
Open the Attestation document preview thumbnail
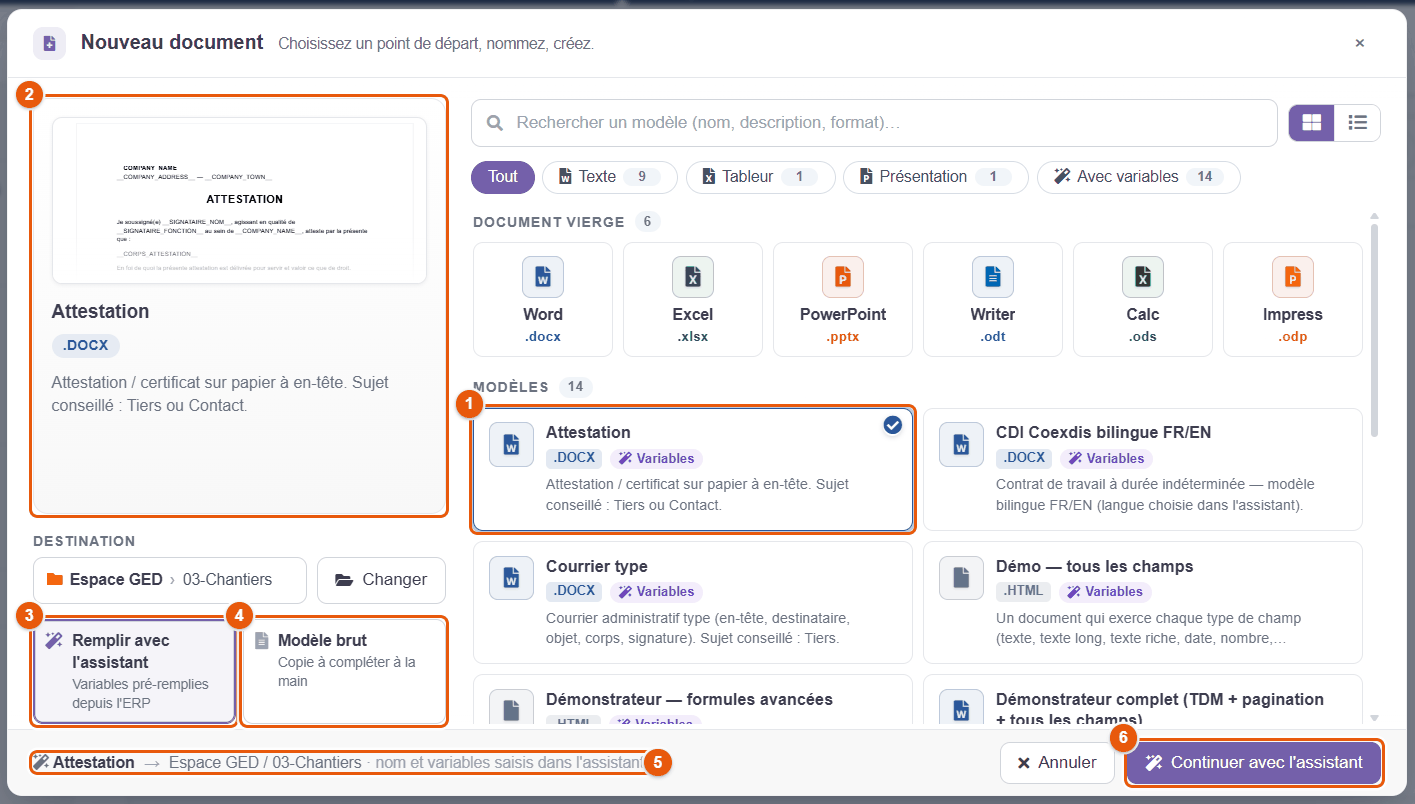[x=239, y=201]
